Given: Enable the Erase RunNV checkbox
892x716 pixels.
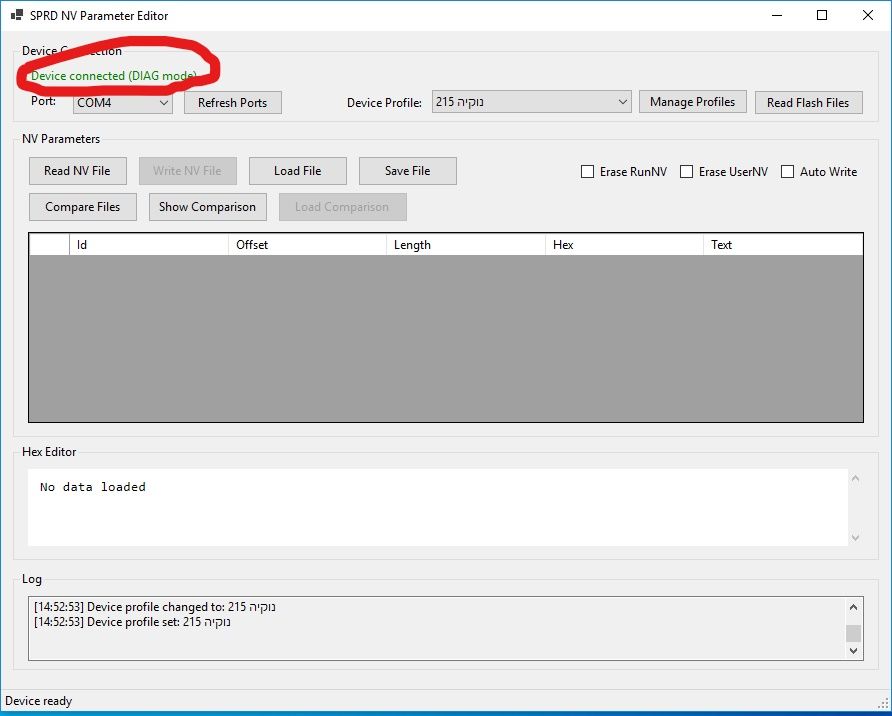Looking at the screenshot, I should 588,172.
